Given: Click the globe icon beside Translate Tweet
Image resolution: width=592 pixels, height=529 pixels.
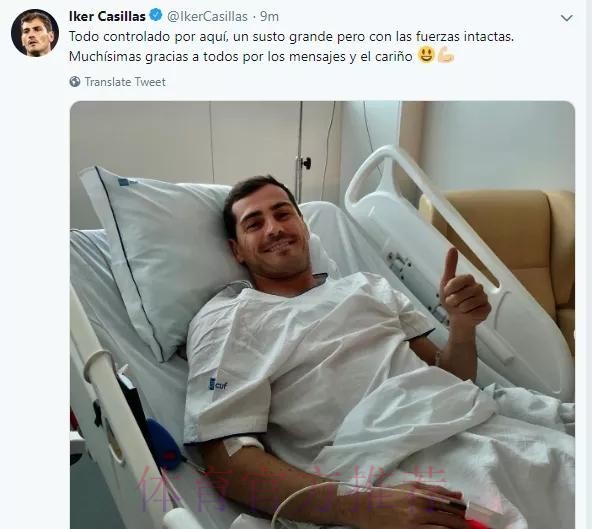Looking at the screenshot, I should click(x=75, y=82).
